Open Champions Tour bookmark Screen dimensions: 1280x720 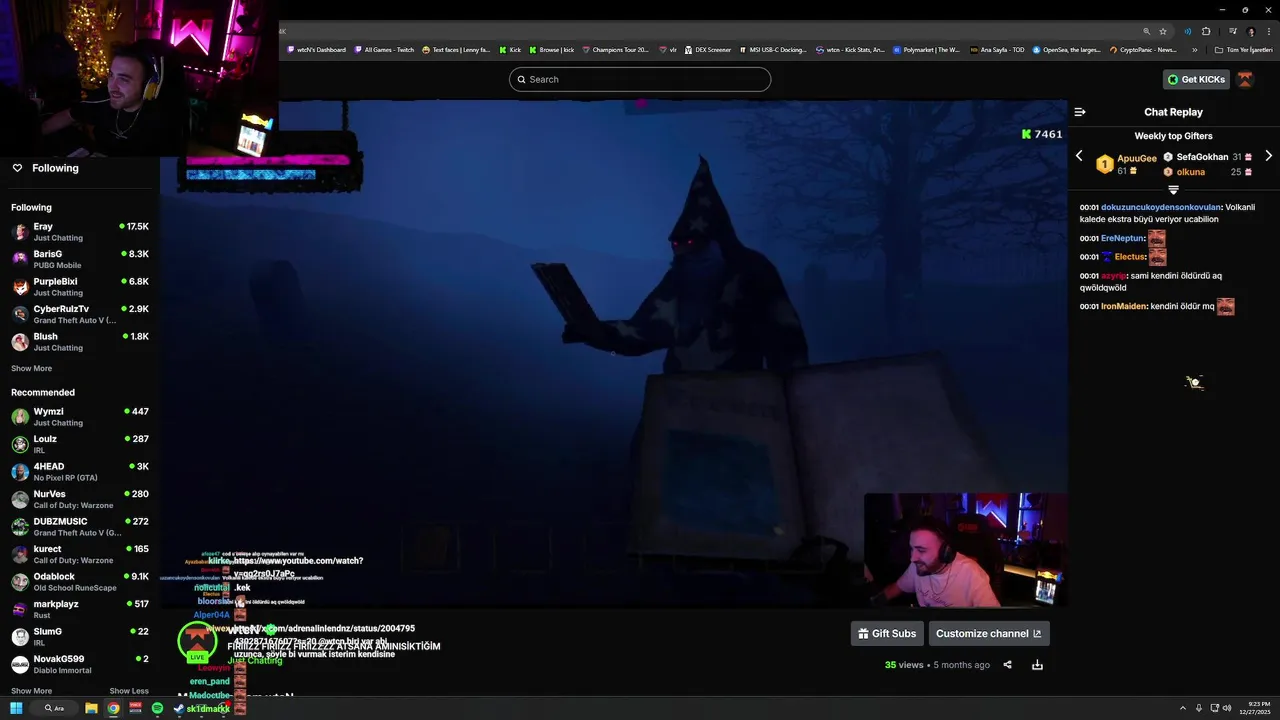click(x=616, y=49)
